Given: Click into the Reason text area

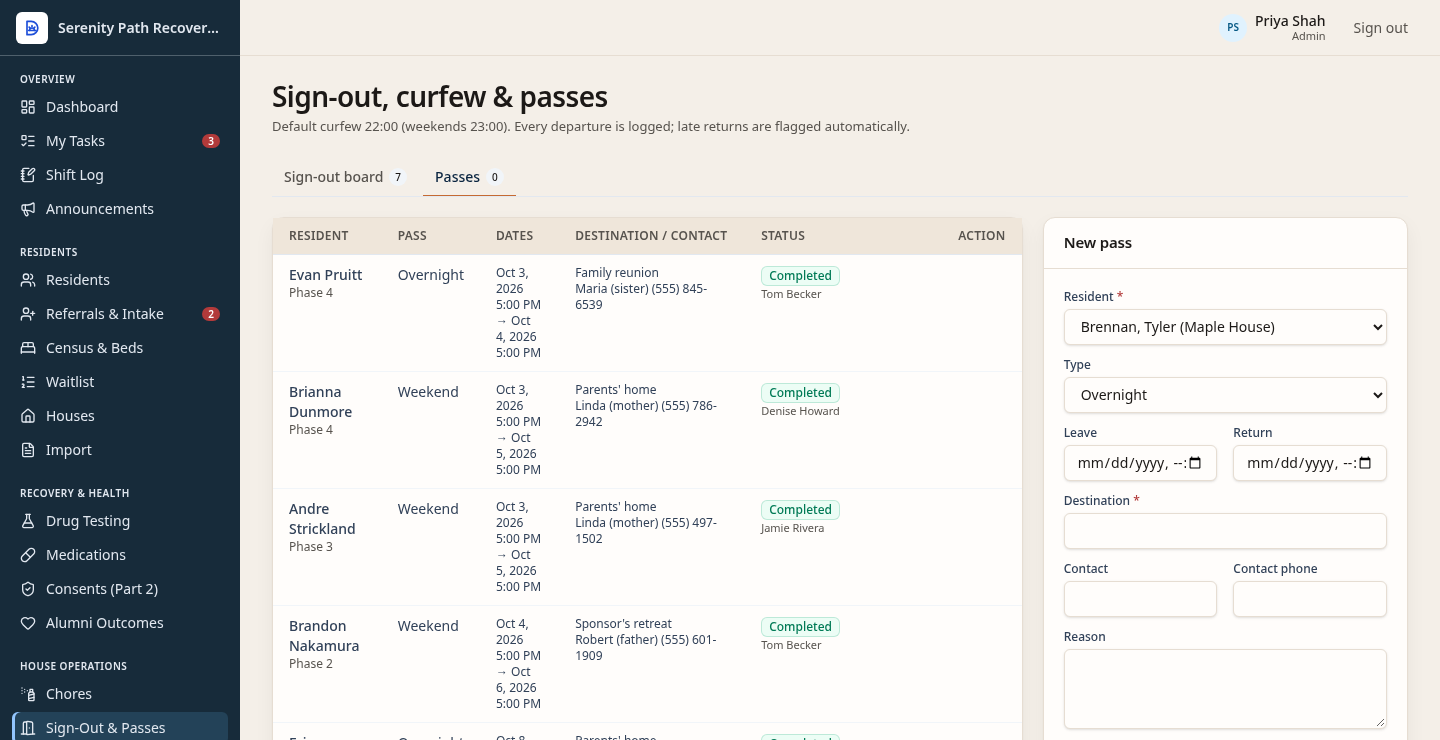Looking at the screenshot, I should point(1225,689).
